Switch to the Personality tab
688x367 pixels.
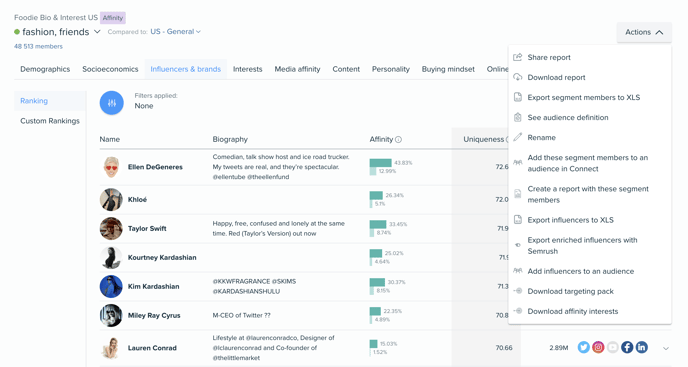(391, 69)
